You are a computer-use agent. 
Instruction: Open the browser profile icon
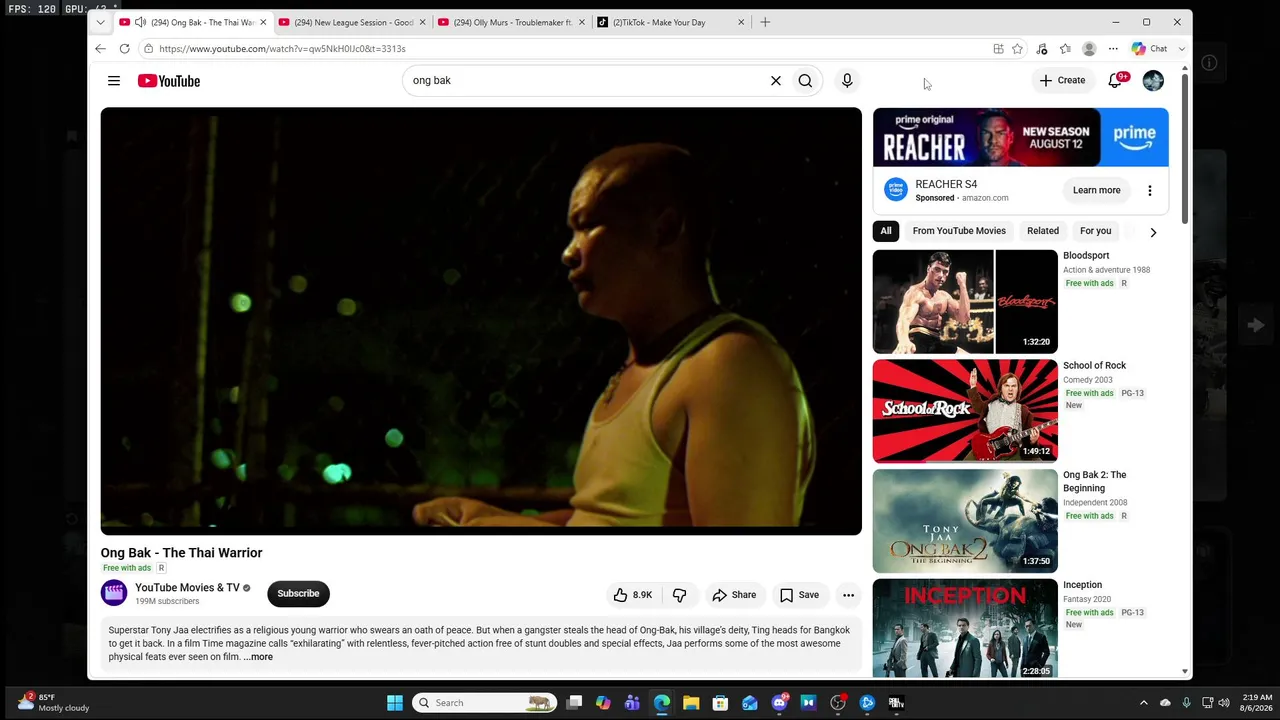1089,49
